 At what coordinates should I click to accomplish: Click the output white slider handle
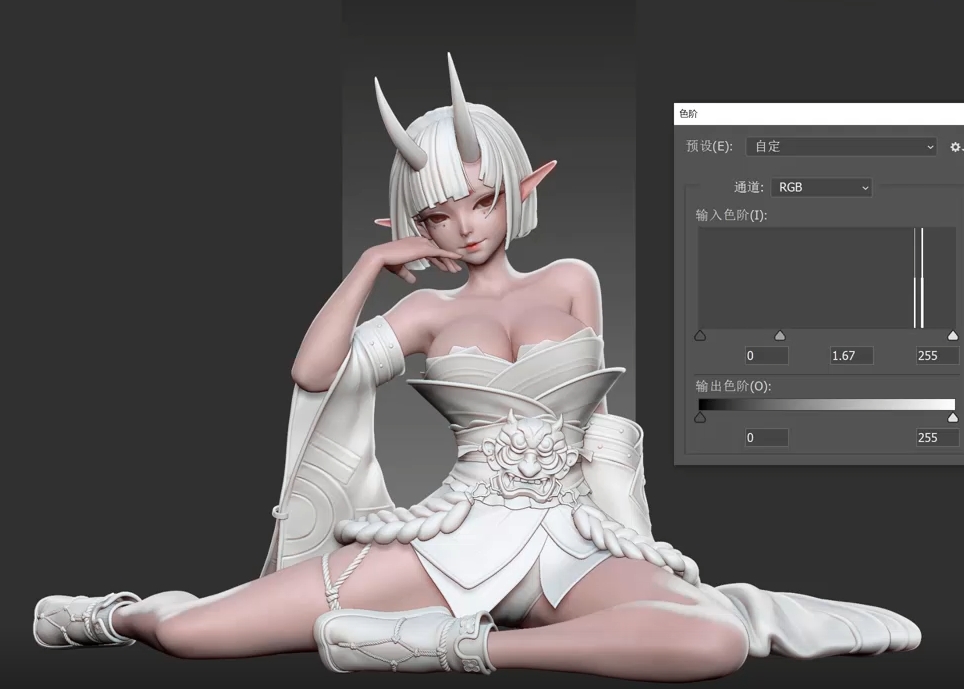tap(952, 418)
